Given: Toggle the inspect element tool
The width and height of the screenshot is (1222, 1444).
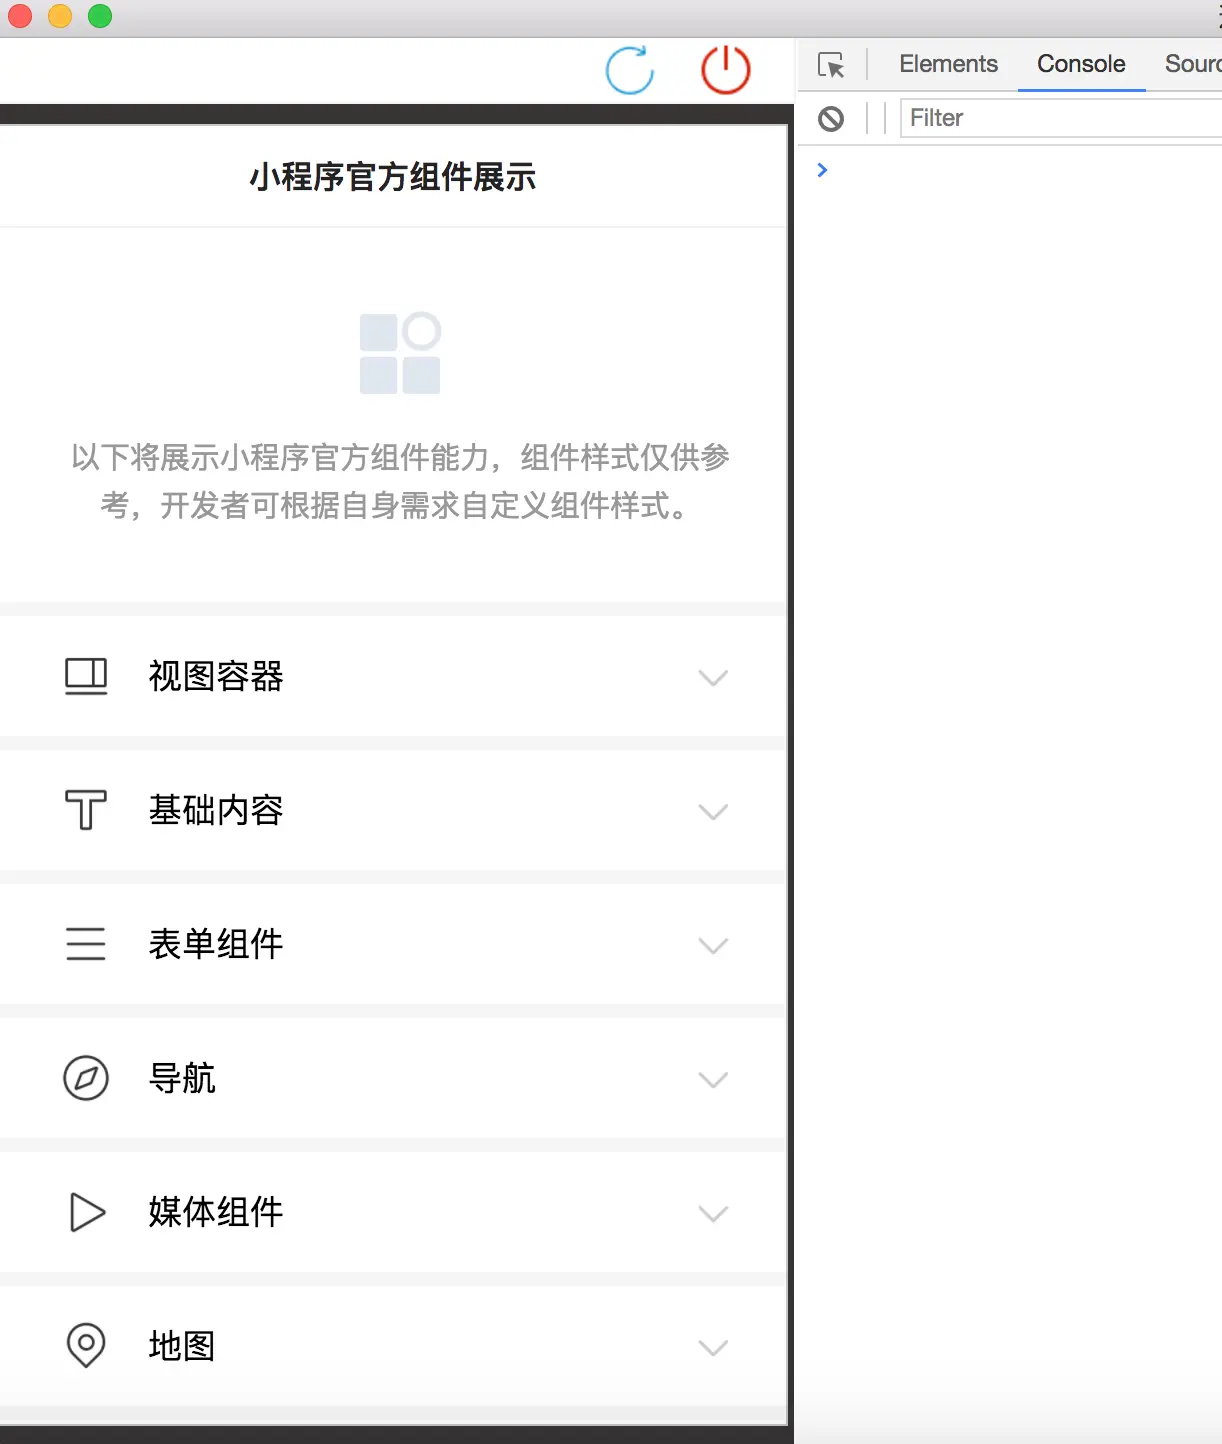Looking at the screenshot, I should [831, 64].
